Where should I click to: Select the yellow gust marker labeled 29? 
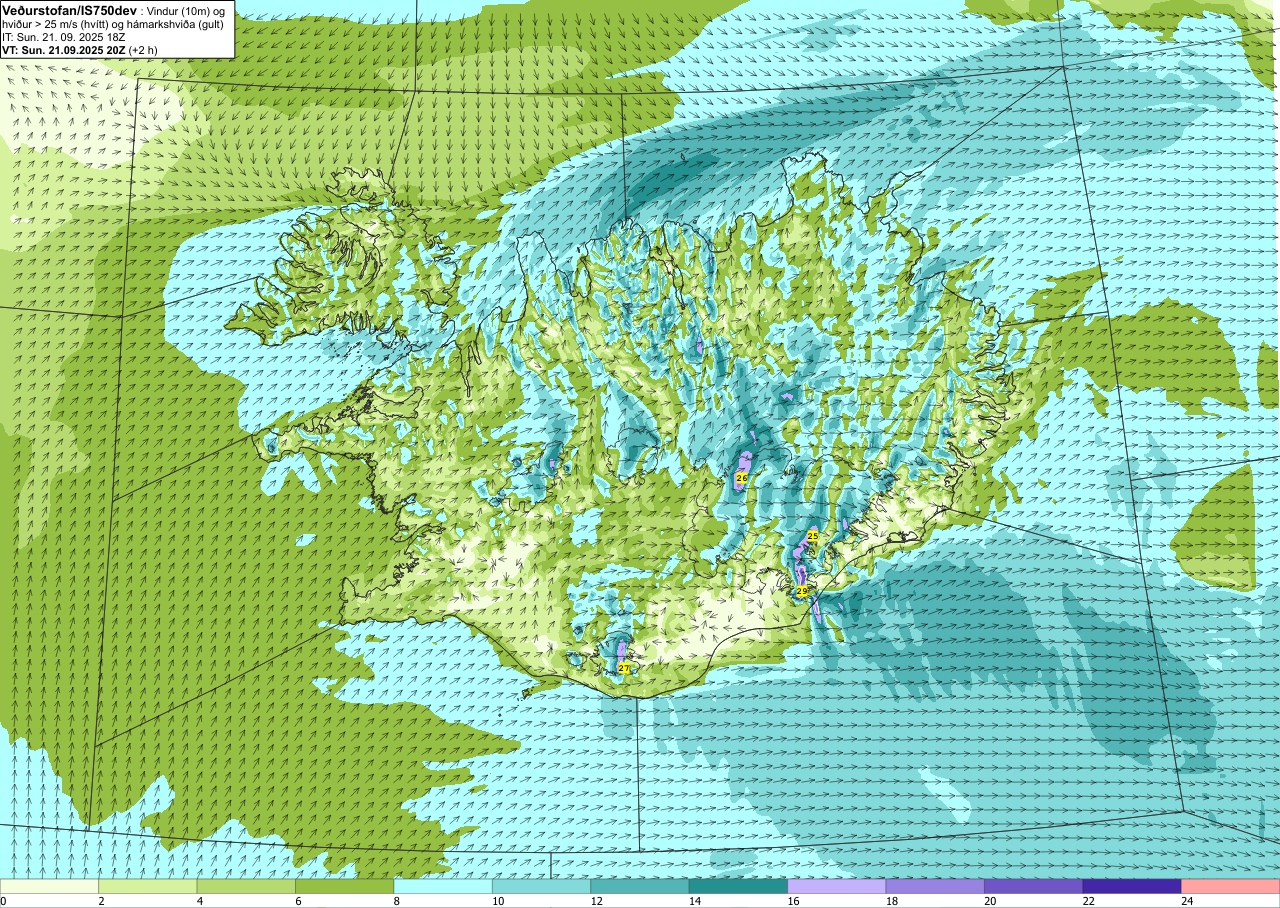tap(802, 591)
